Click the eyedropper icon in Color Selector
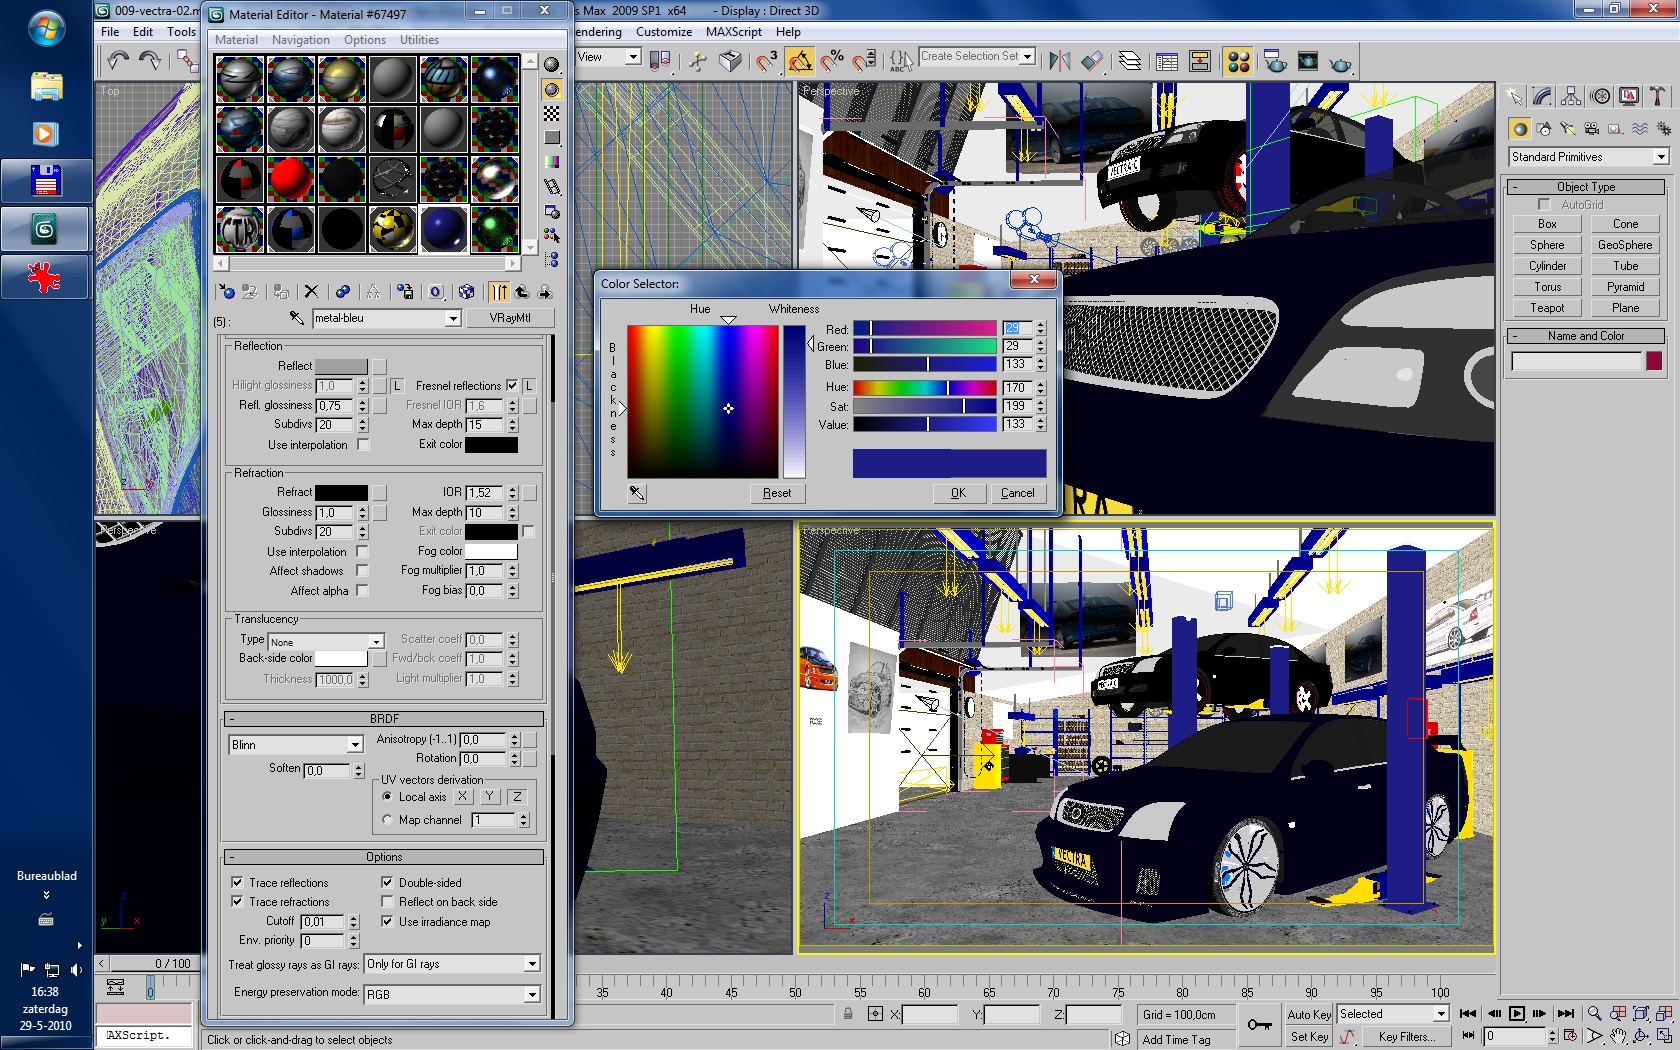 click(x=637, y=493)
